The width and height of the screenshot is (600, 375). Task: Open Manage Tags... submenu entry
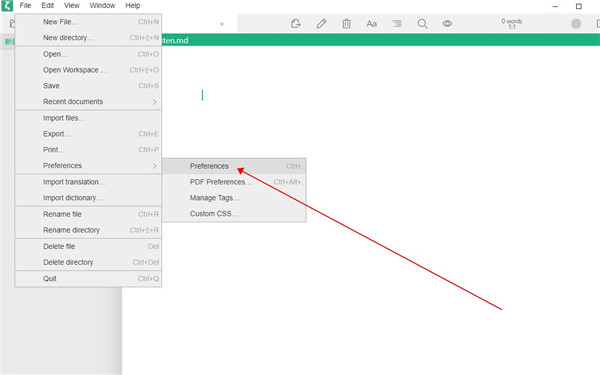coord(234,198)
